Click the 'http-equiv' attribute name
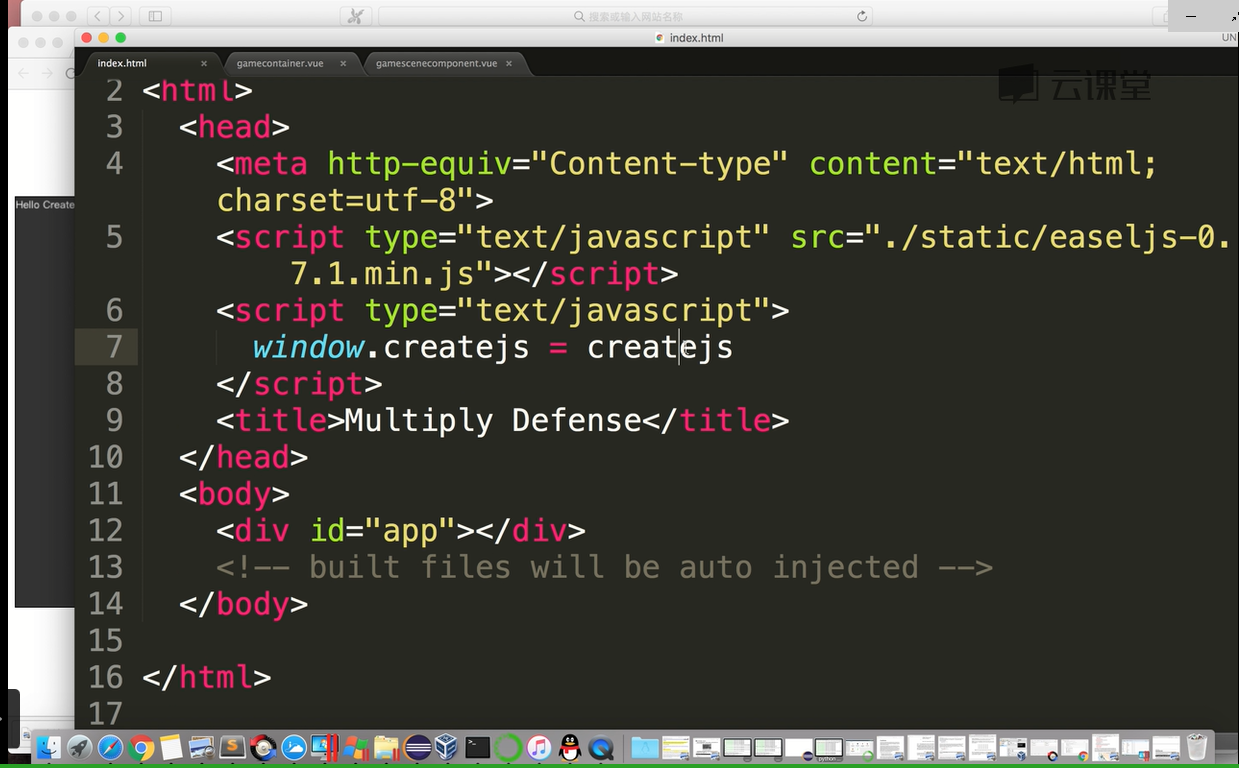Image resolution: width=1239 pixels, height=768 pixels. pyautogui.click(x=420, y=164)
